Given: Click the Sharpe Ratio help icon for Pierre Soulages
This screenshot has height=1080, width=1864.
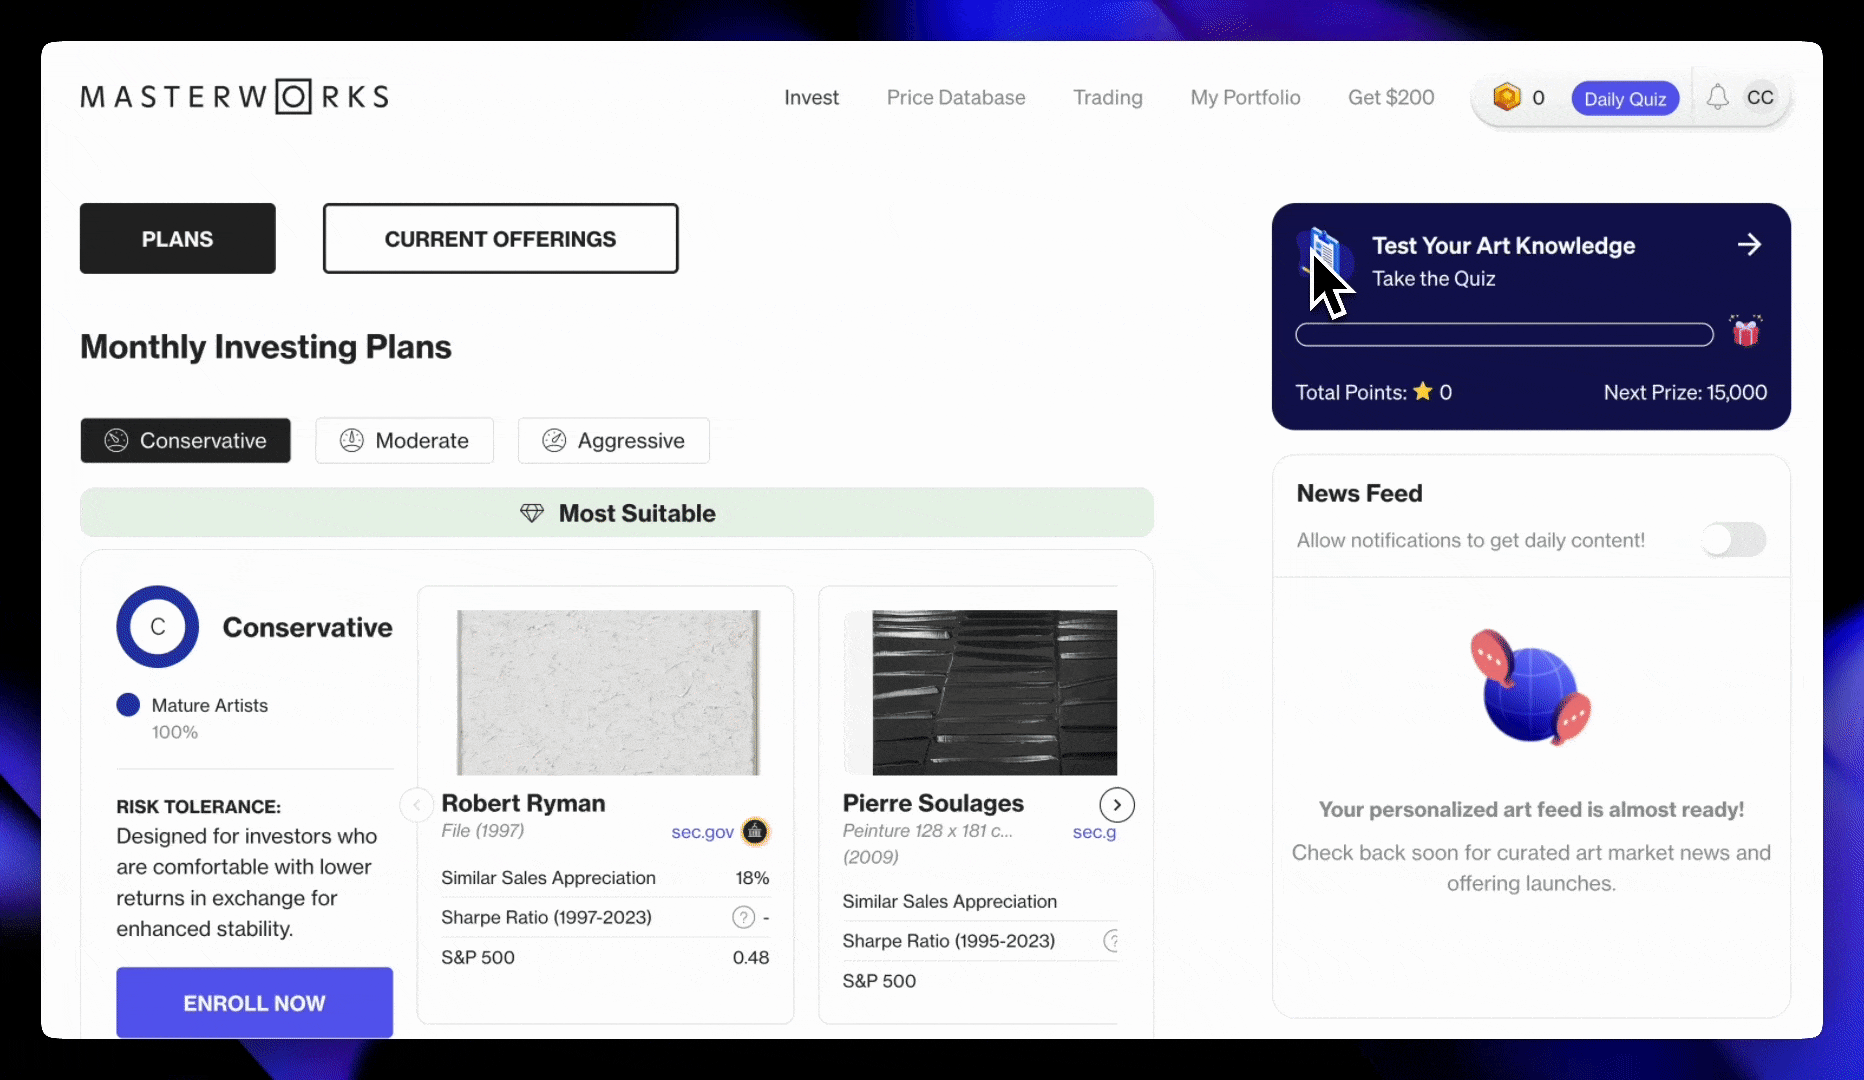Looking at the screenshot, I should [1111, 941].
